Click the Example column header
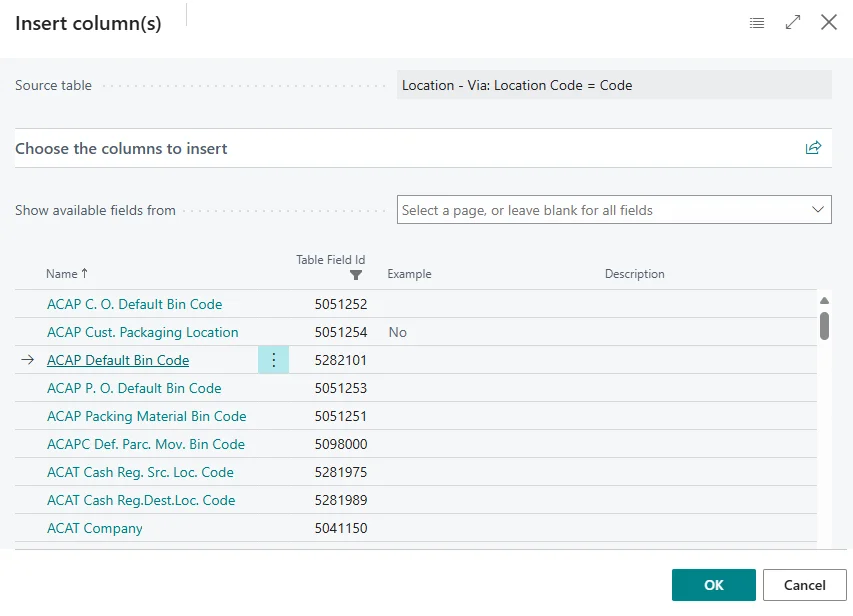 (x=409, y=274)
